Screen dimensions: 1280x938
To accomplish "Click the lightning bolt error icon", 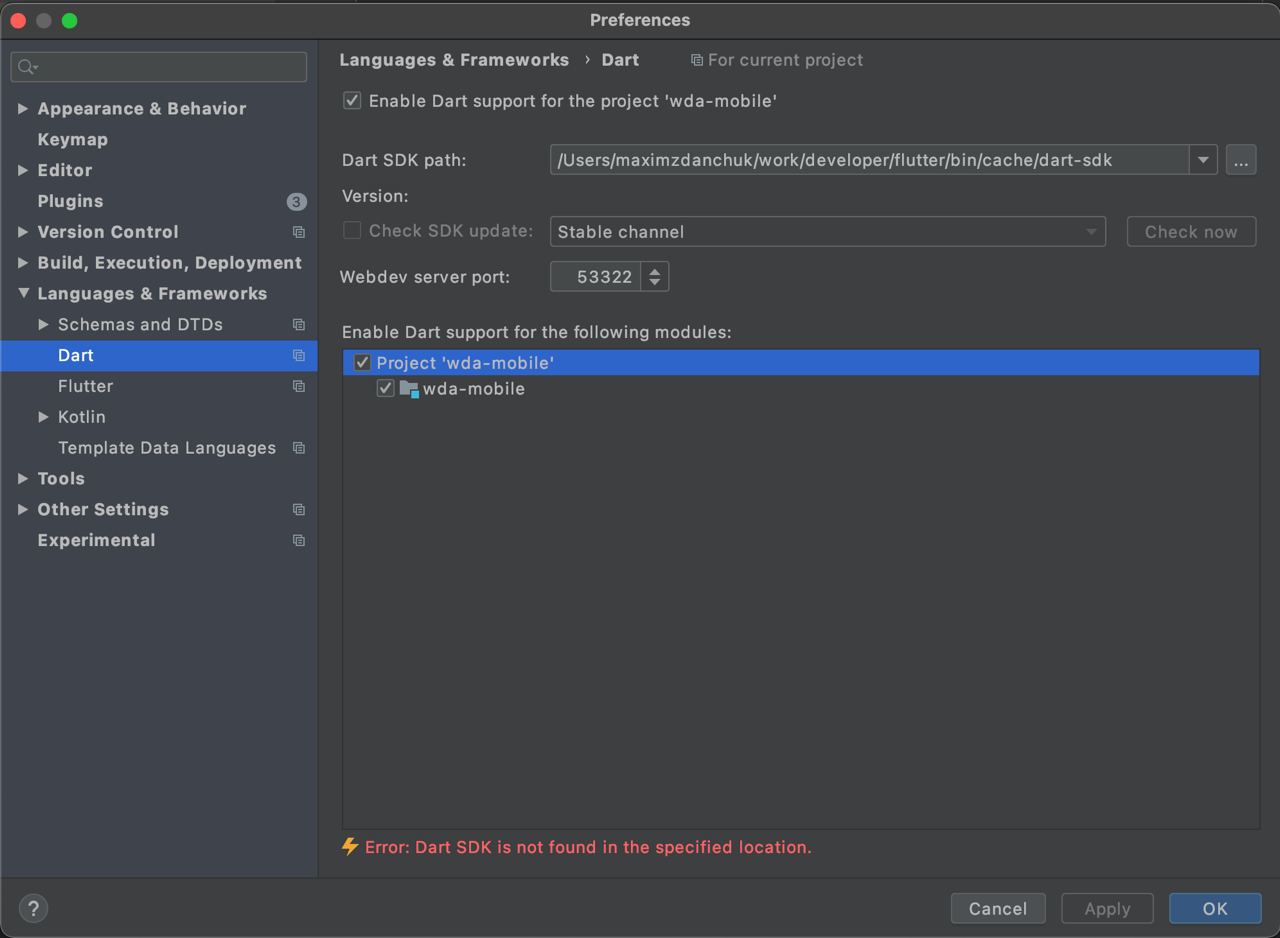I will click(x=350, y=847).
